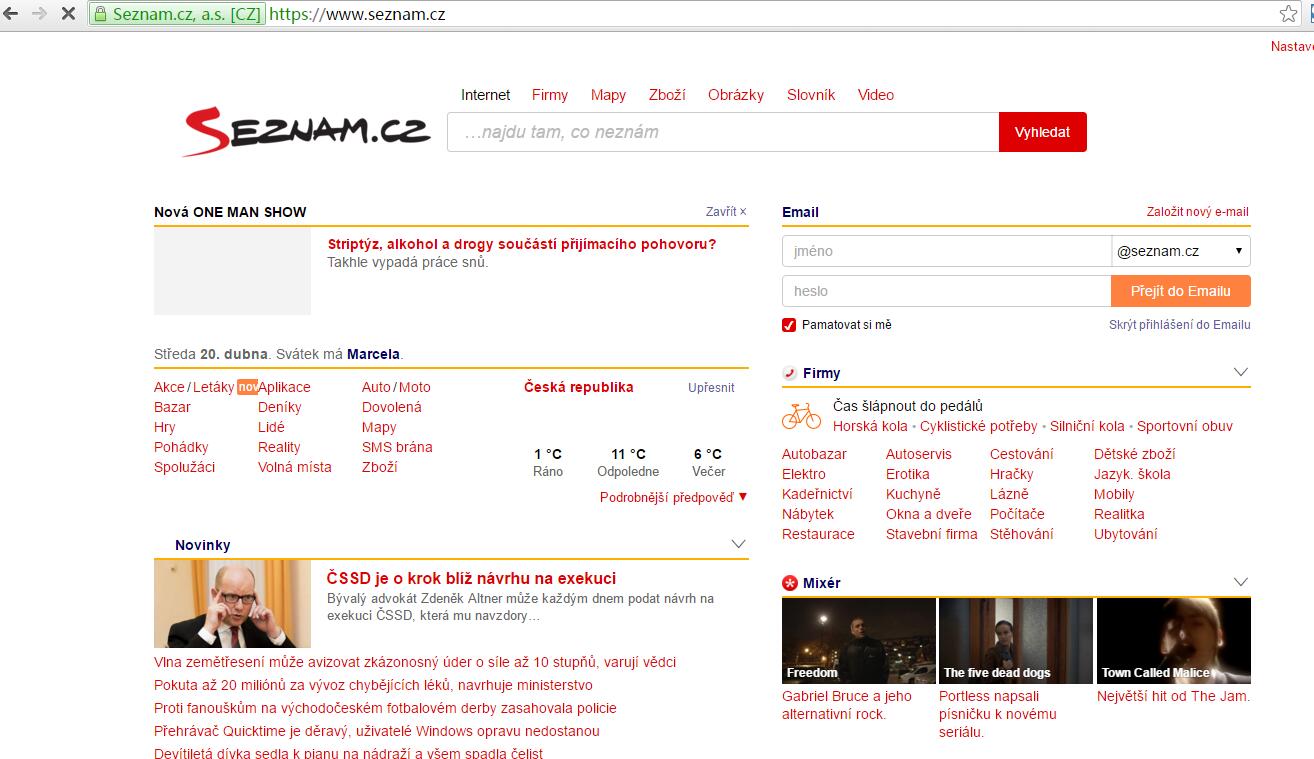
Task: Collapse the Novinky section chevron
Action: 739,544
